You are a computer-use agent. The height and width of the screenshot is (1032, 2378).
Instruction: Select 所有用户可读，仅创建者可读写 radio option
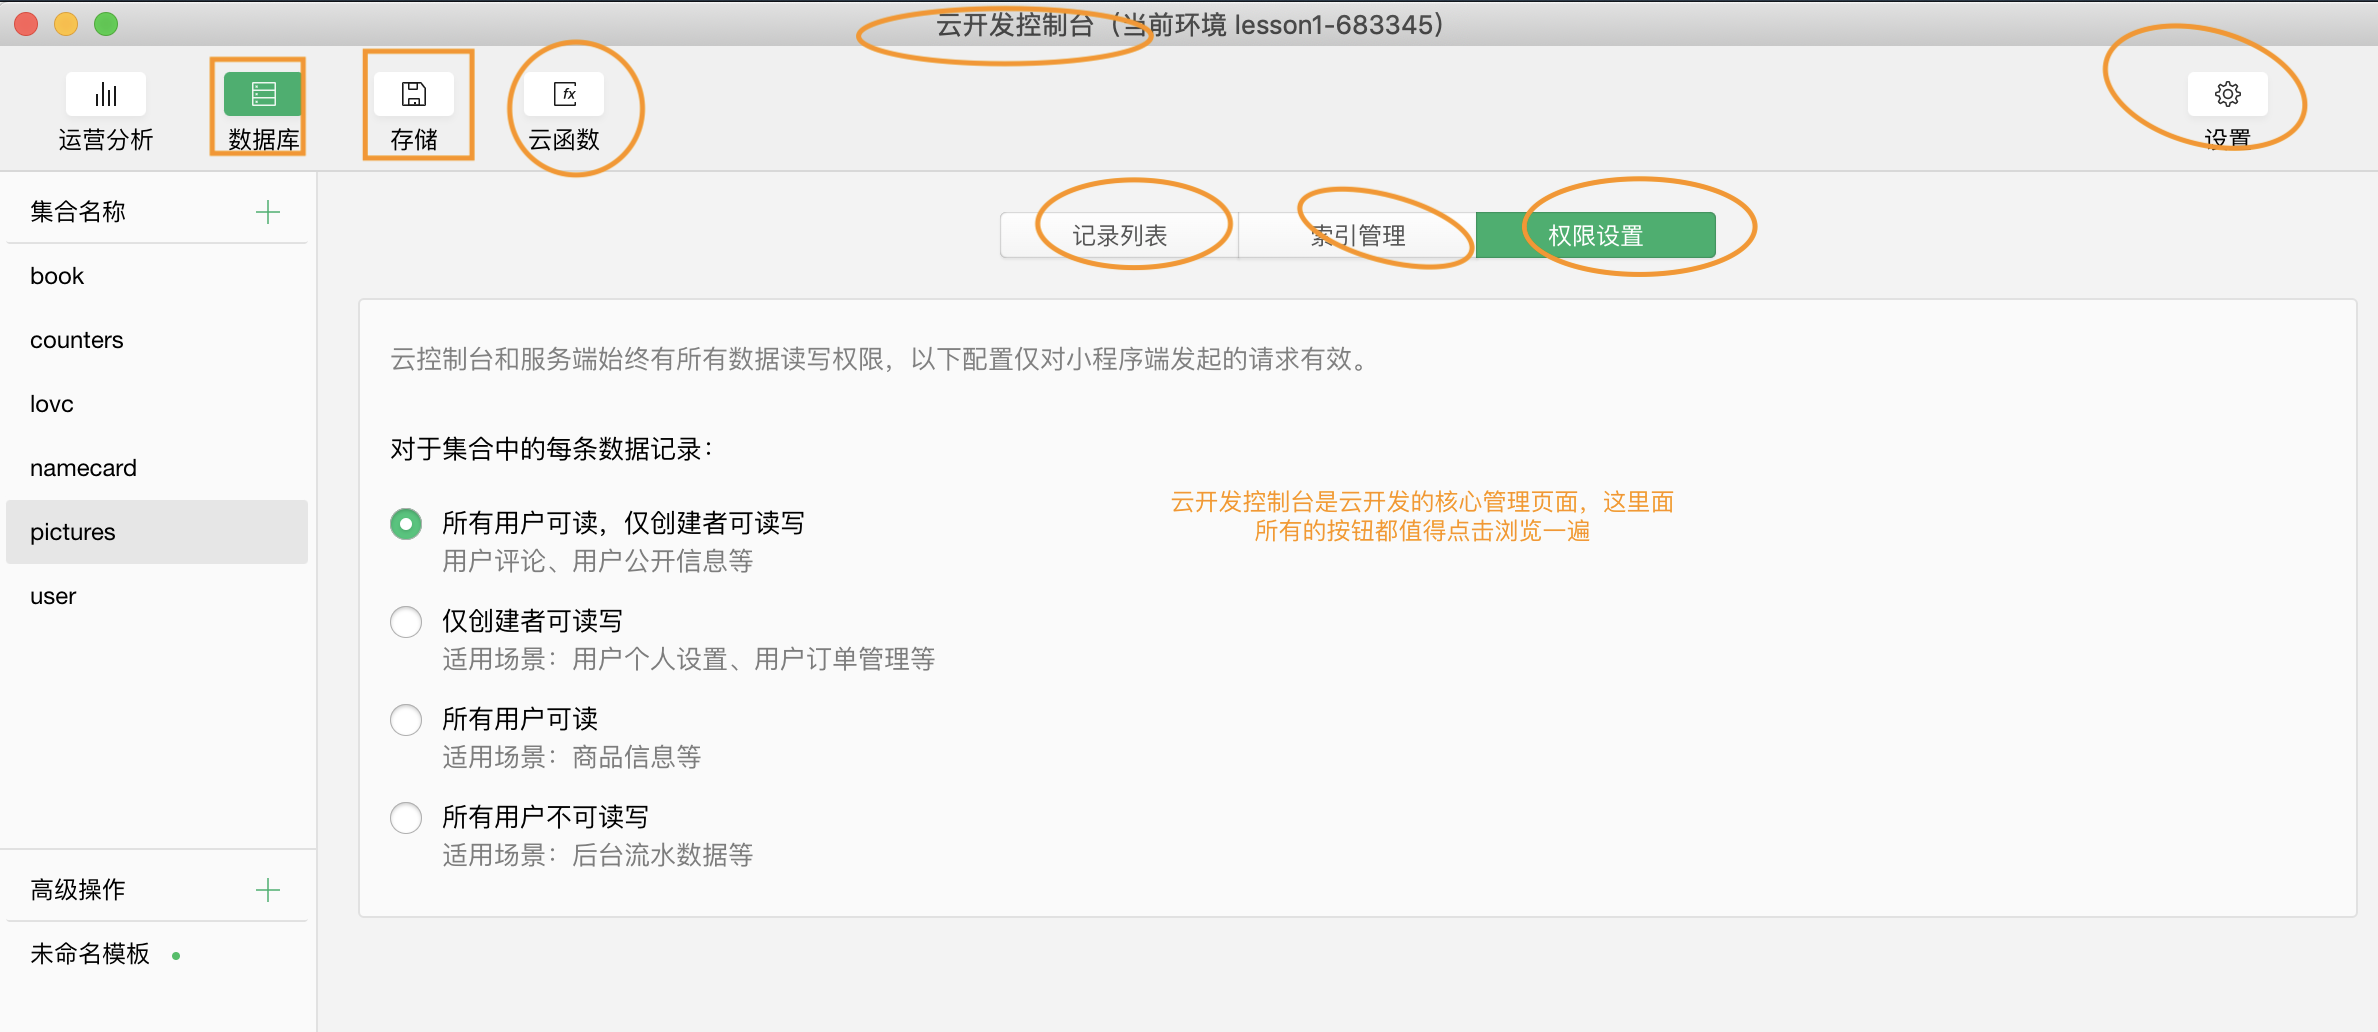406,524
